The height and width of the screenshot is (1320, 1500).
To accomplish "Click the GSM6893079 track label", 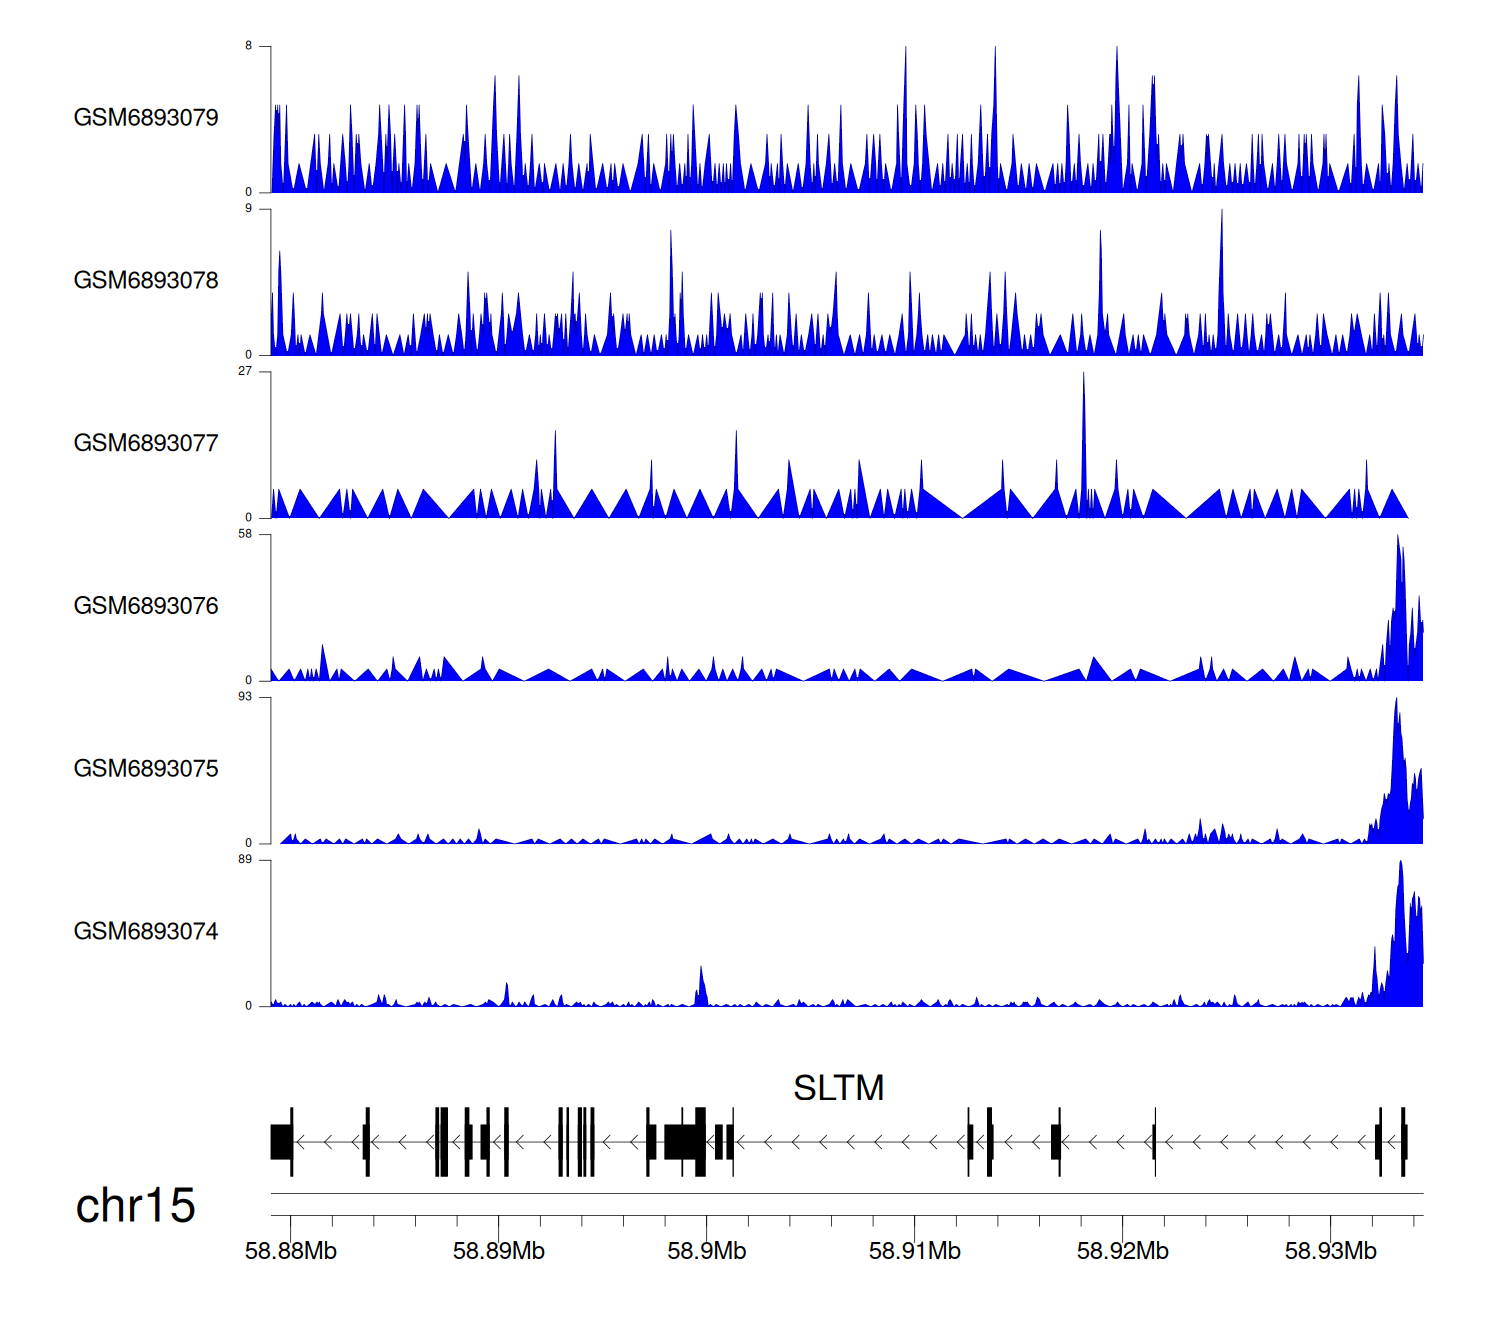I will pos(146,118).
